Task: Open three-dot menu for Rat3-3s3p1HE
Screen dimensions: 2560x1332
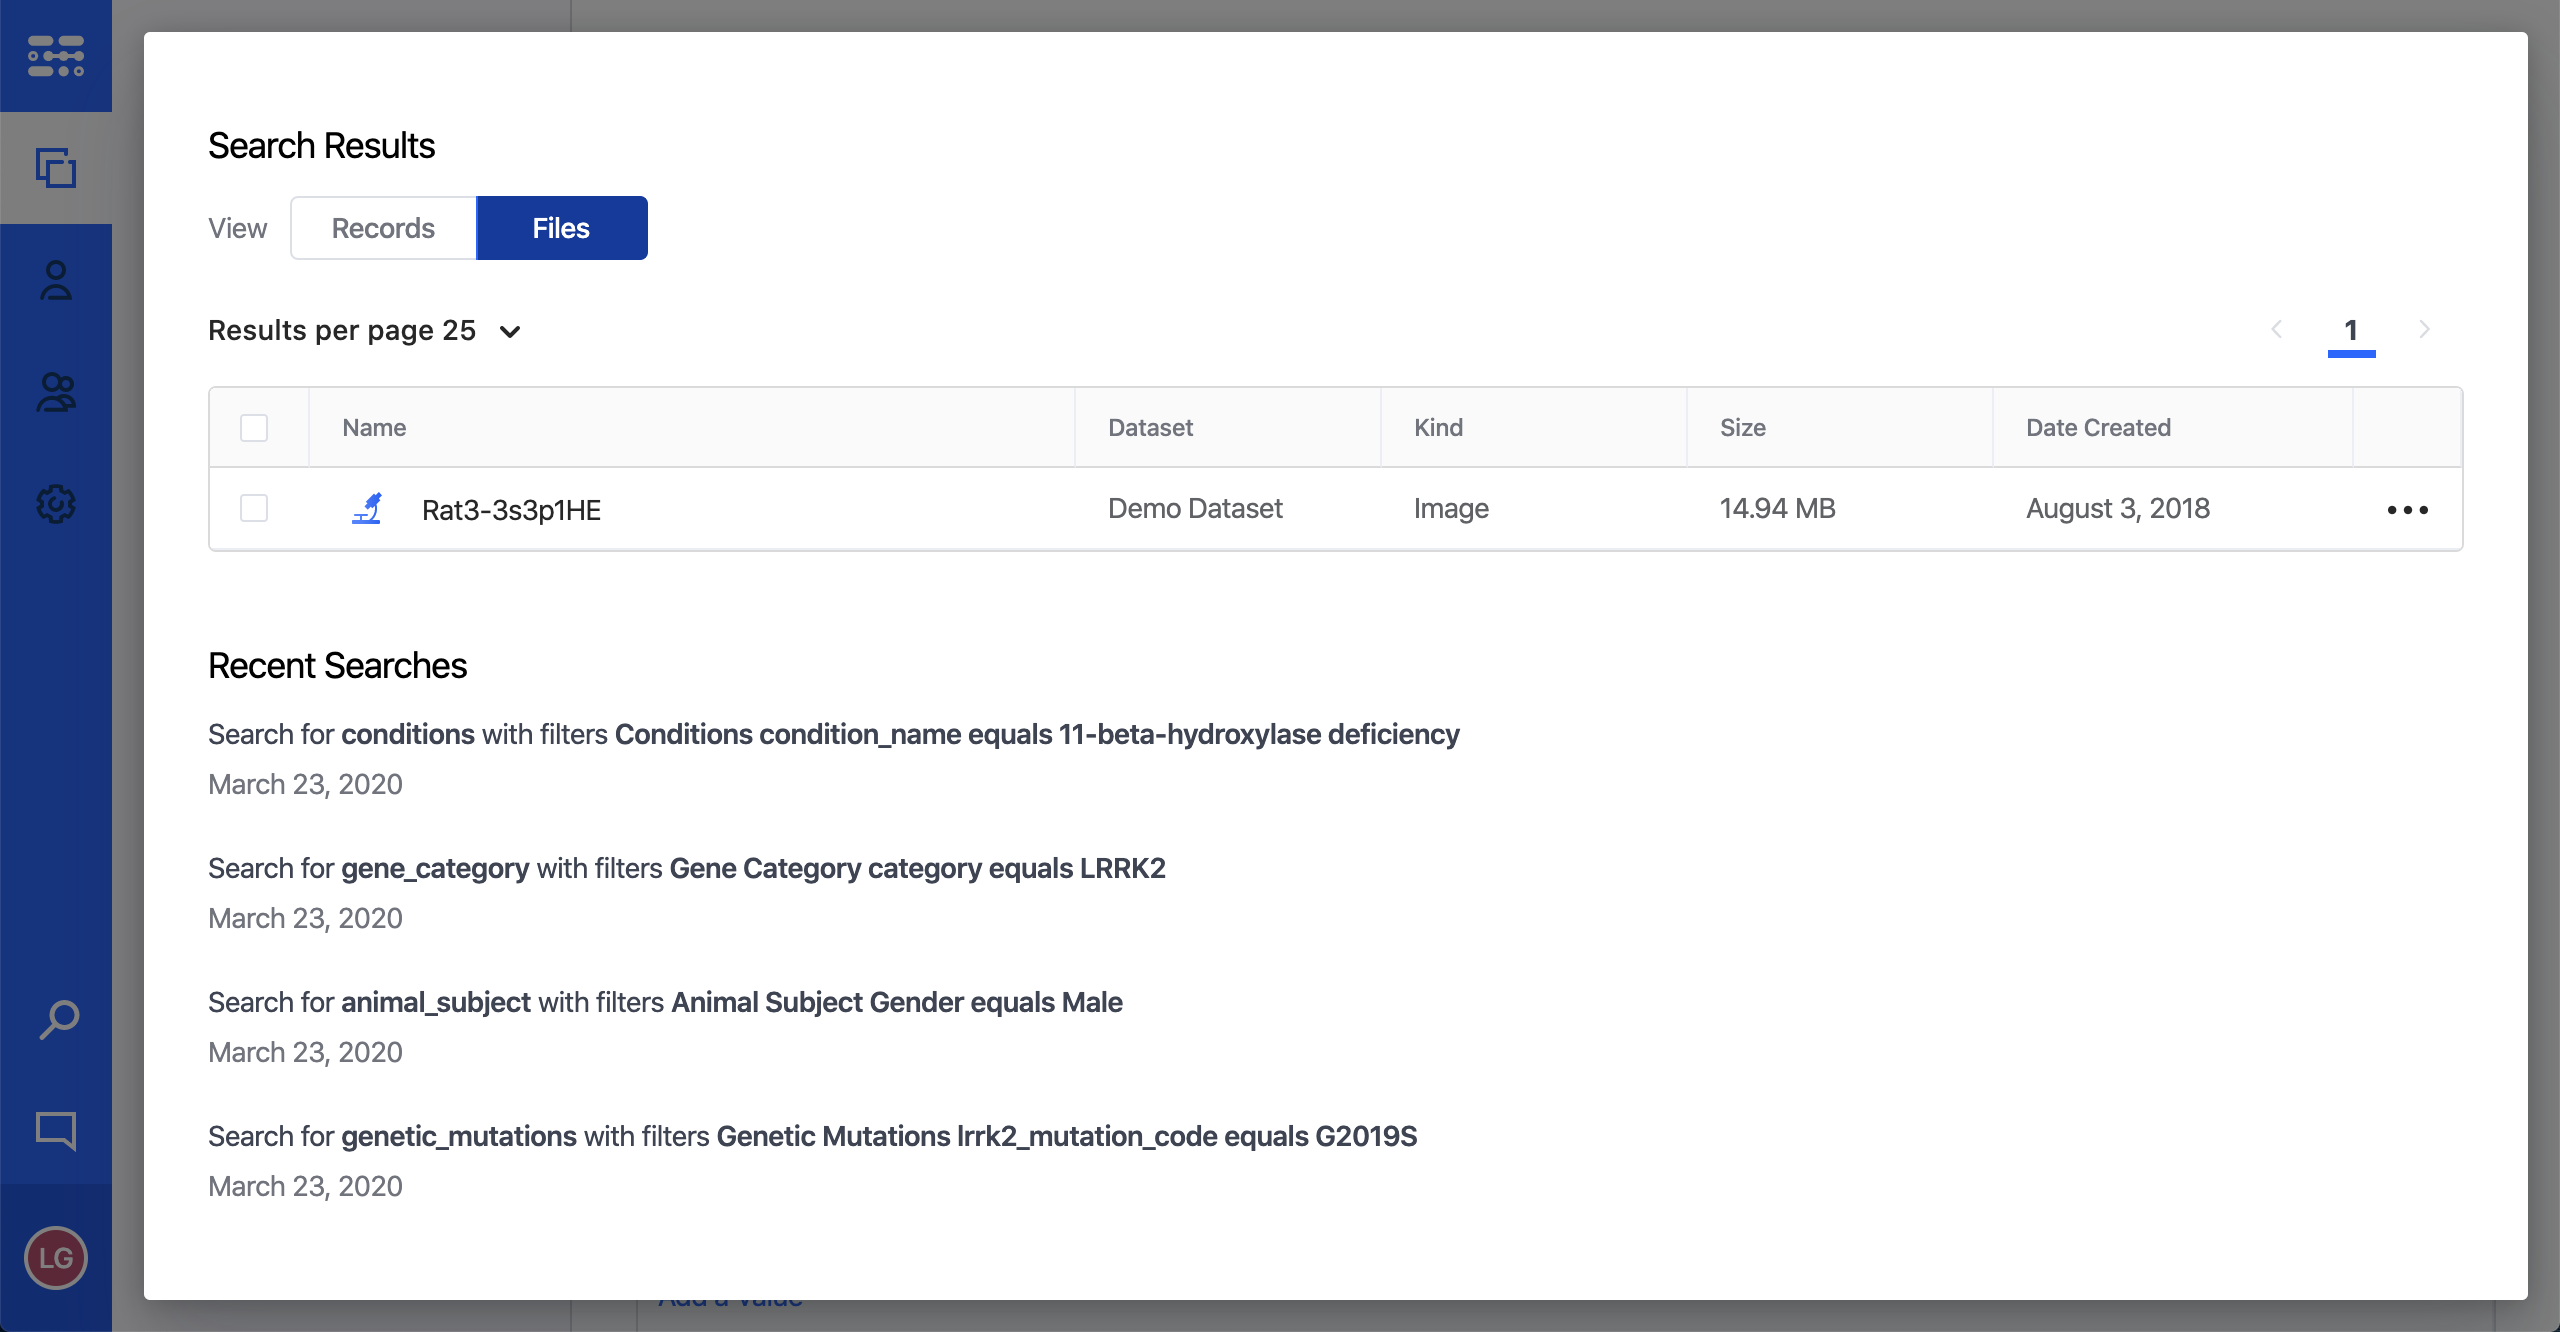Action: [x=2407, y=510]
